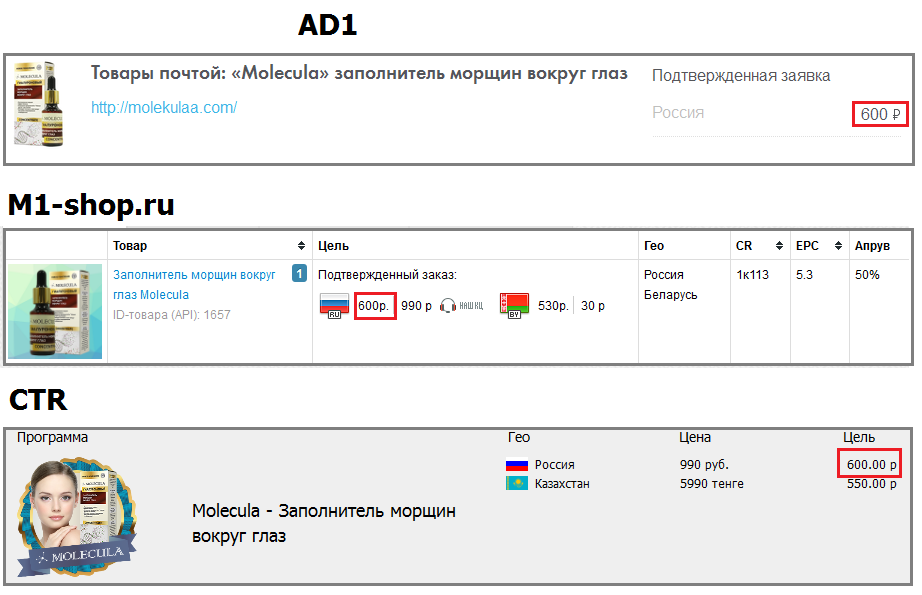Click the 600 ₽ payout in AD1
Viewport: 922px width, 595px height.
point(880,114)
